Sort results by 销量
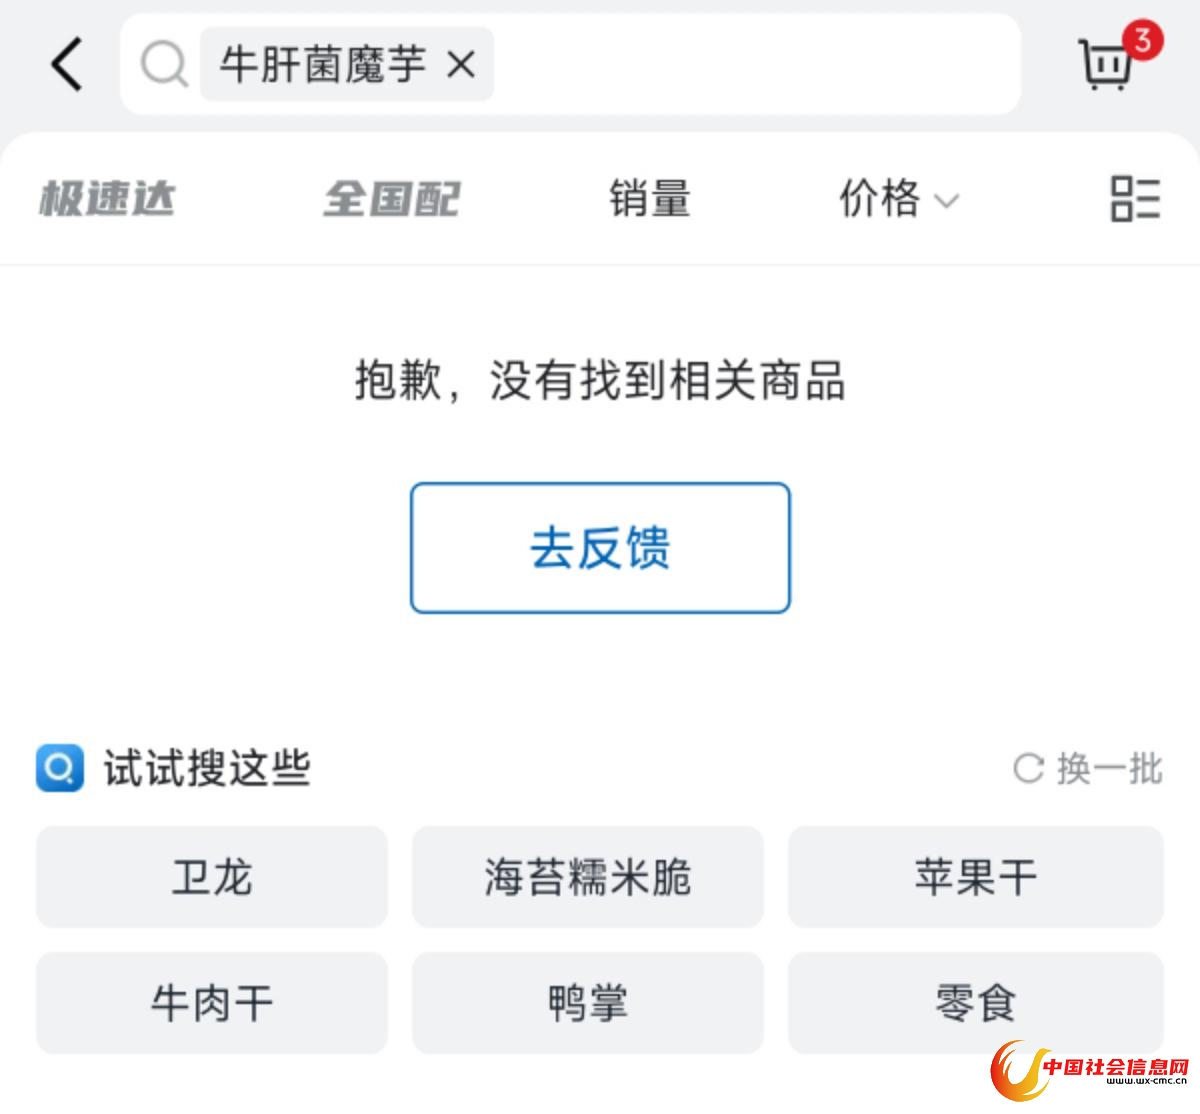The width and height of the screenshot is (1200, 1114). tap(650, 198)
